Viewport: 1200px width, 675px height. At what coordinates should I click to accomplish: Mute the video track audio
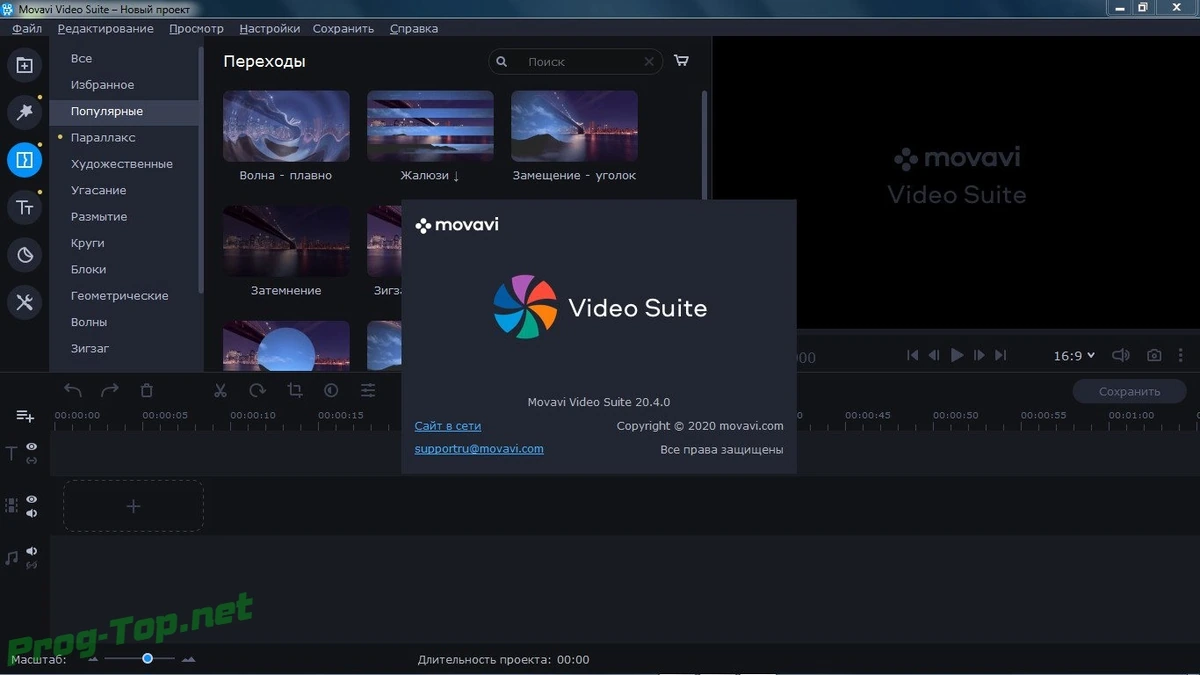(32, 513)
